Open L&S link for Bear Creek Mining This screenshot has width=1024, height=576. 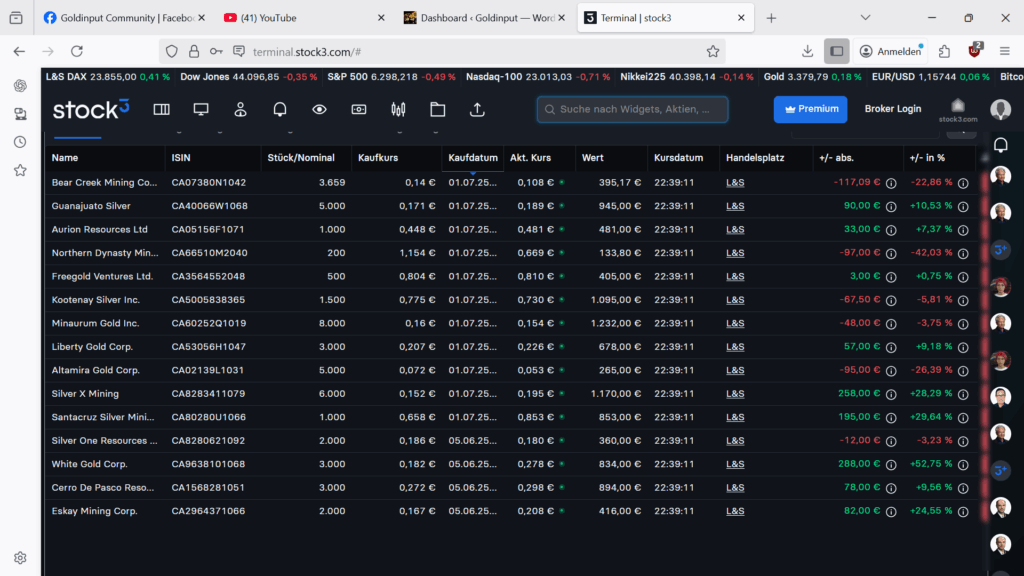point(735,183)
